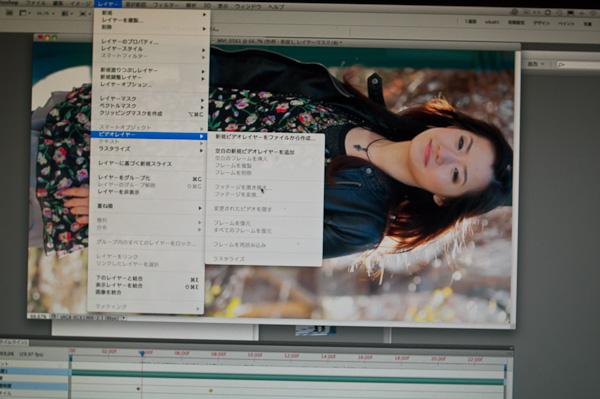Screen dimensions: 600x399
Task: Open the arrange documents icon dropdown
Action: [67, 13]
